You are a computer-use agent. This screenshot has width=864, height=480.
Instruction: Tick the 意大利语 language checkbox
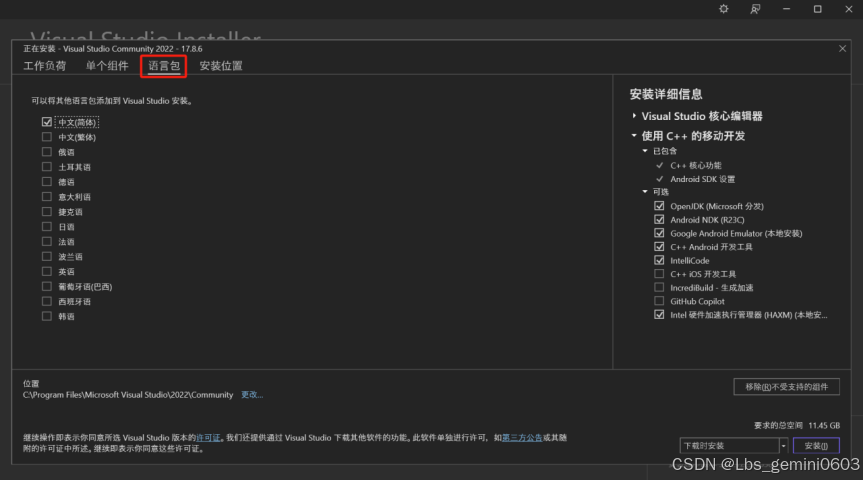pyautogui.click(x=47, y=196)
